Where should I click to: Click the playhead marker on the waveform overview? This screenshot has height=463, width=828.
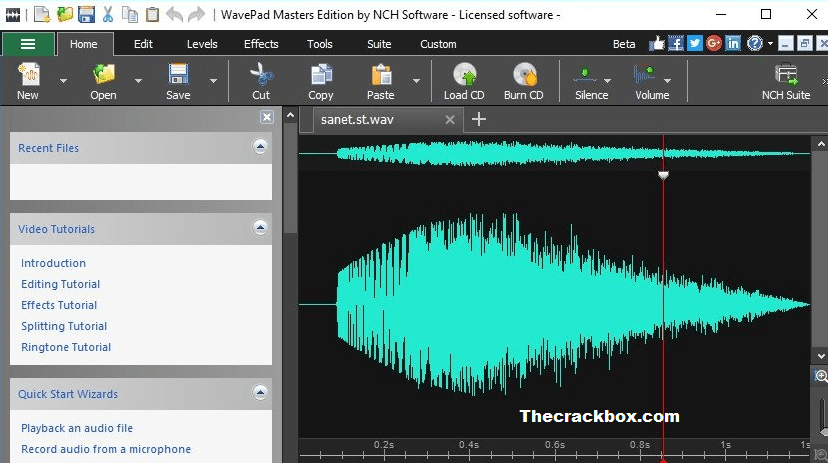pyautogui.click(x=663, y=175)
